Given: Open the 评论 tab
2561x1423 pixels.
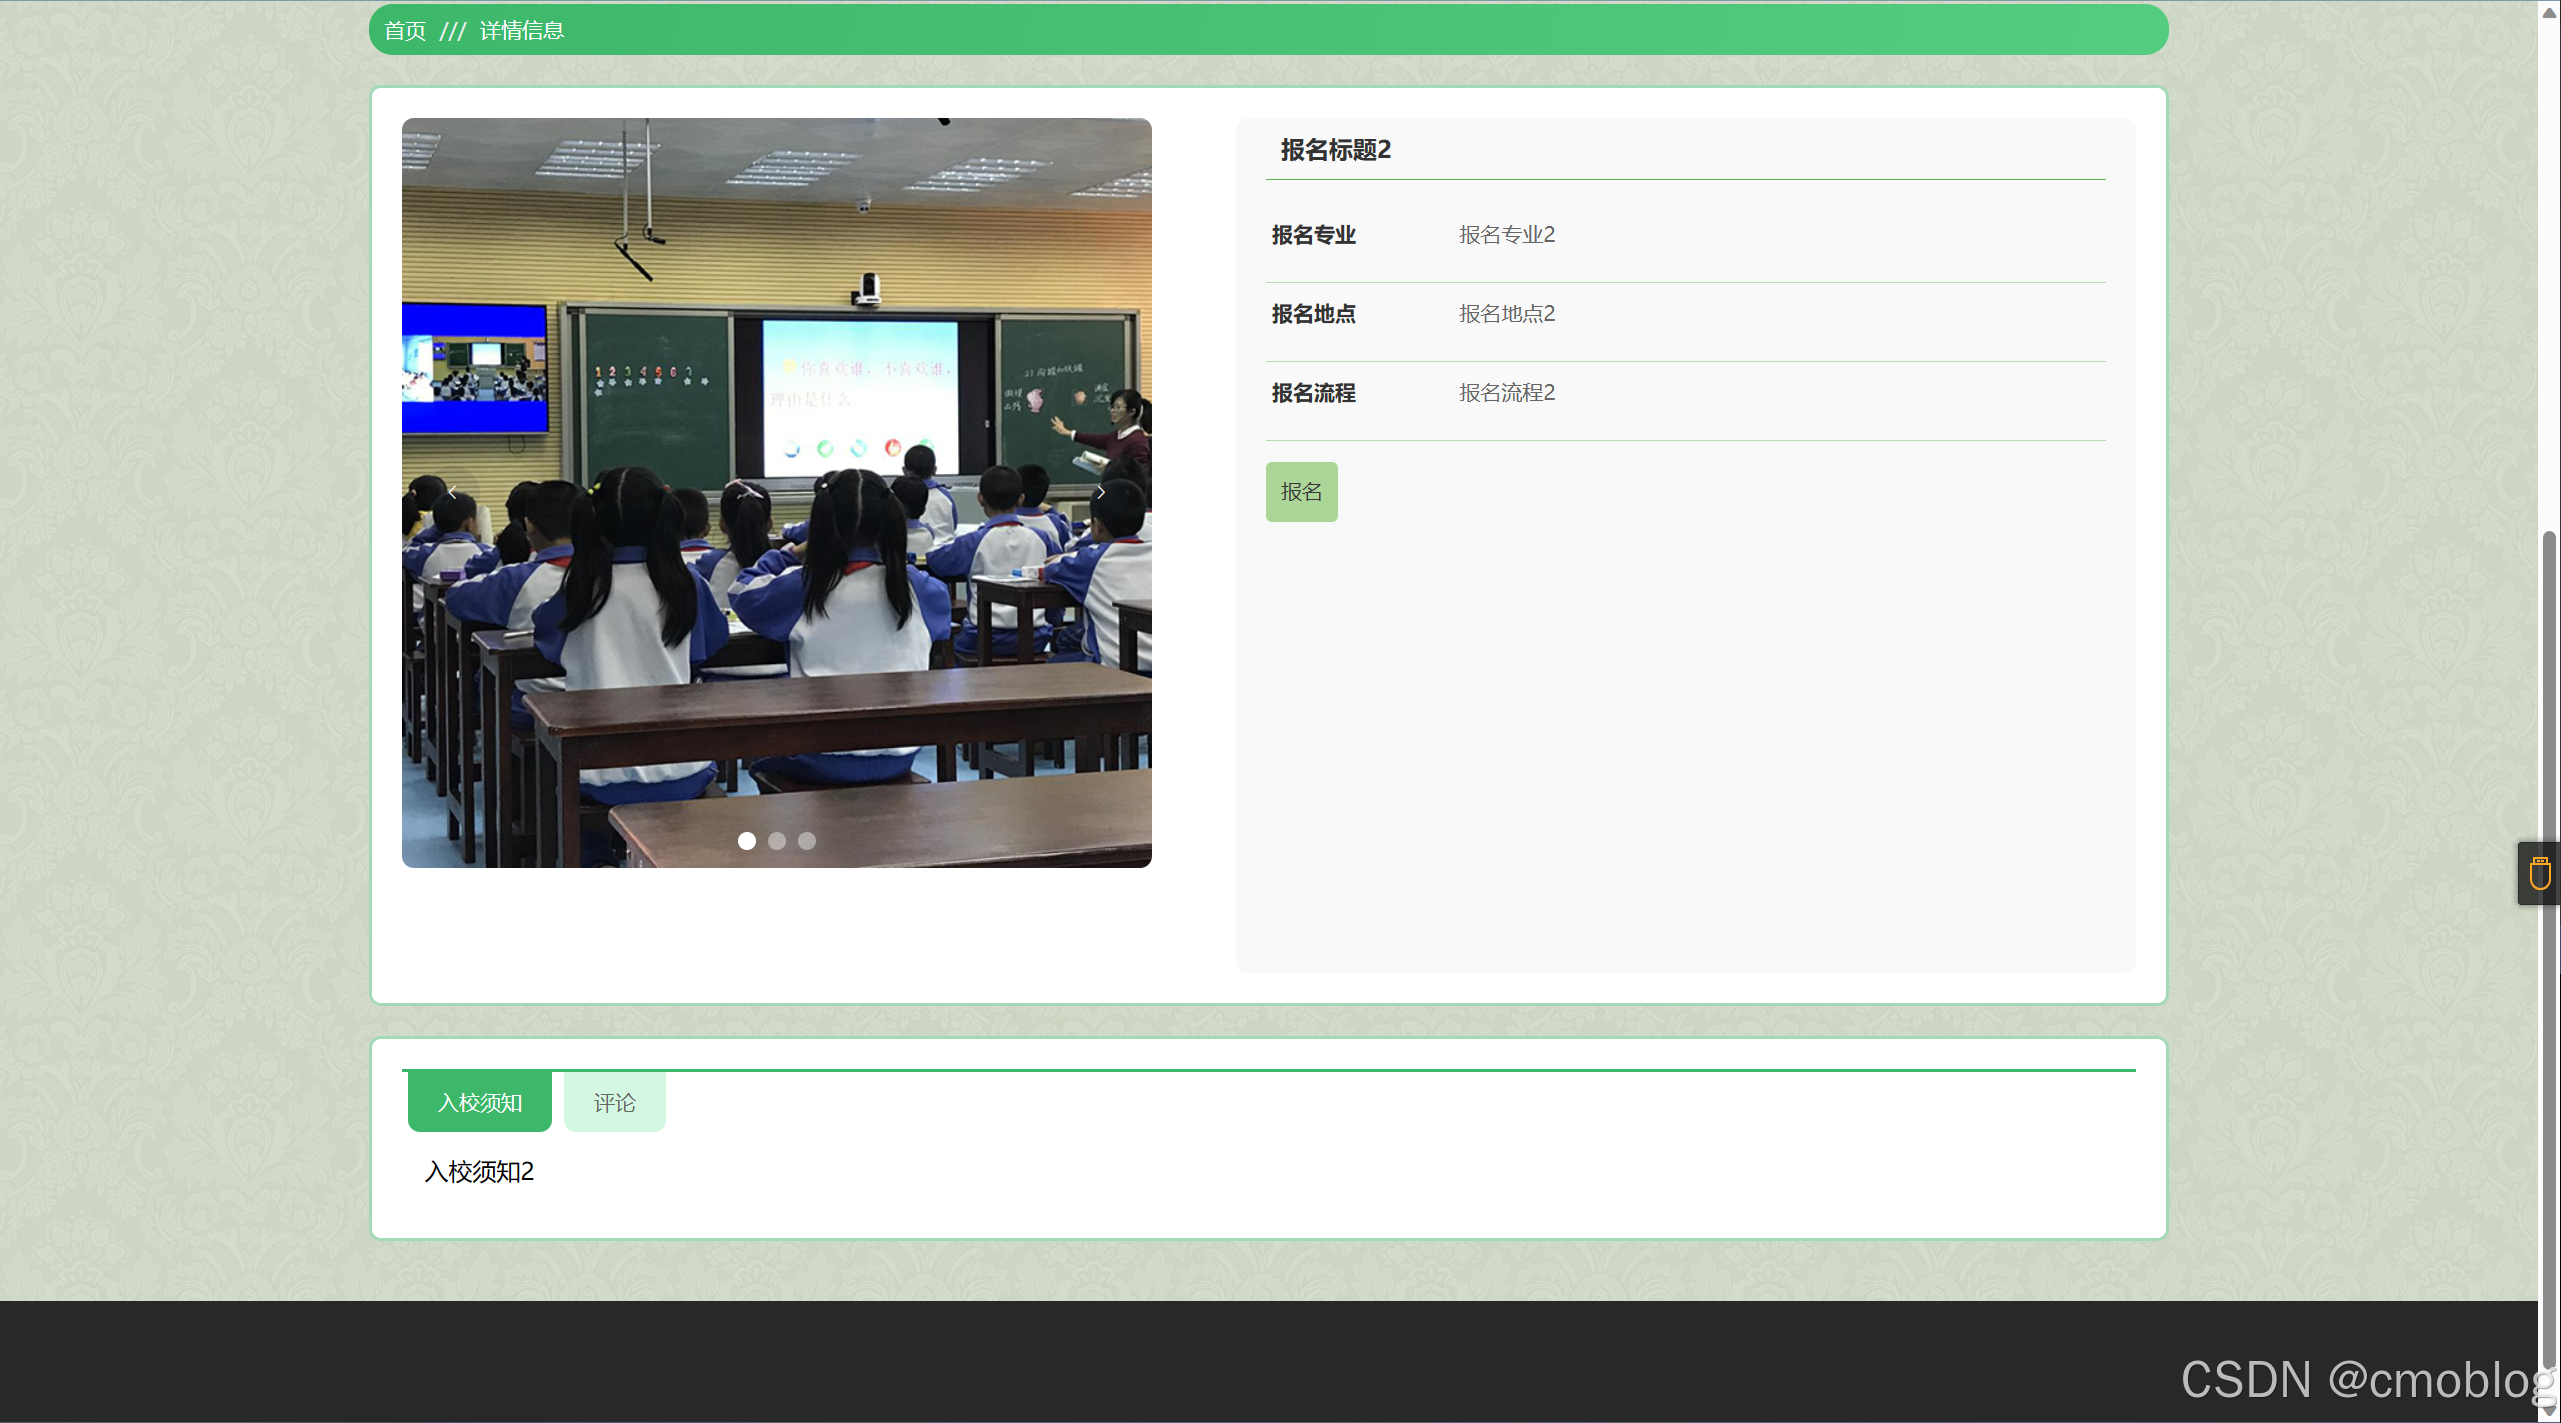Looking at the screenshot, I should point(614,1102).
